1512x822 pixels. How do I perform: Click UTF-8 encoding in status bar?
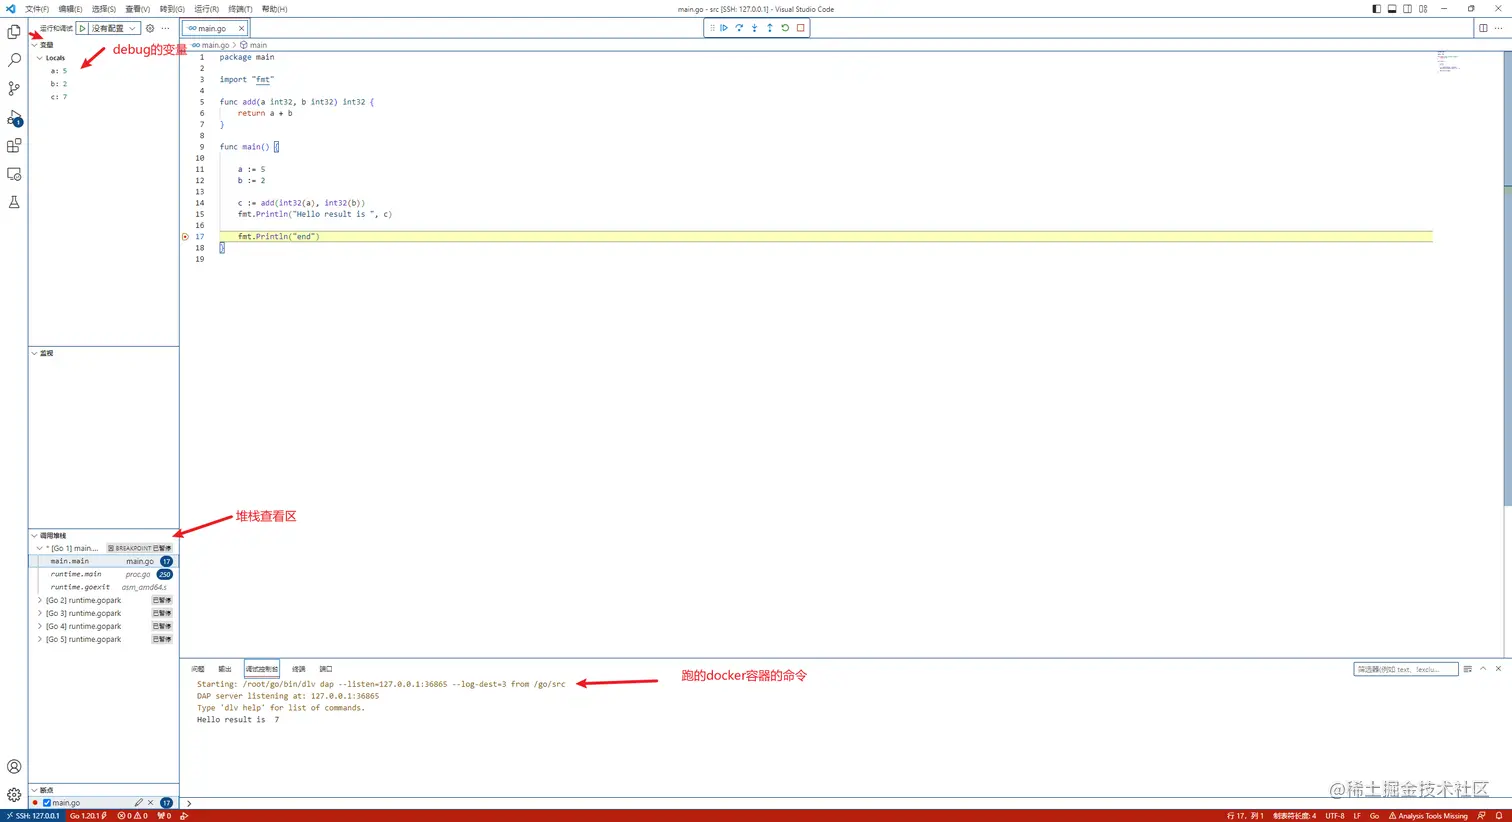[1335, 816]
